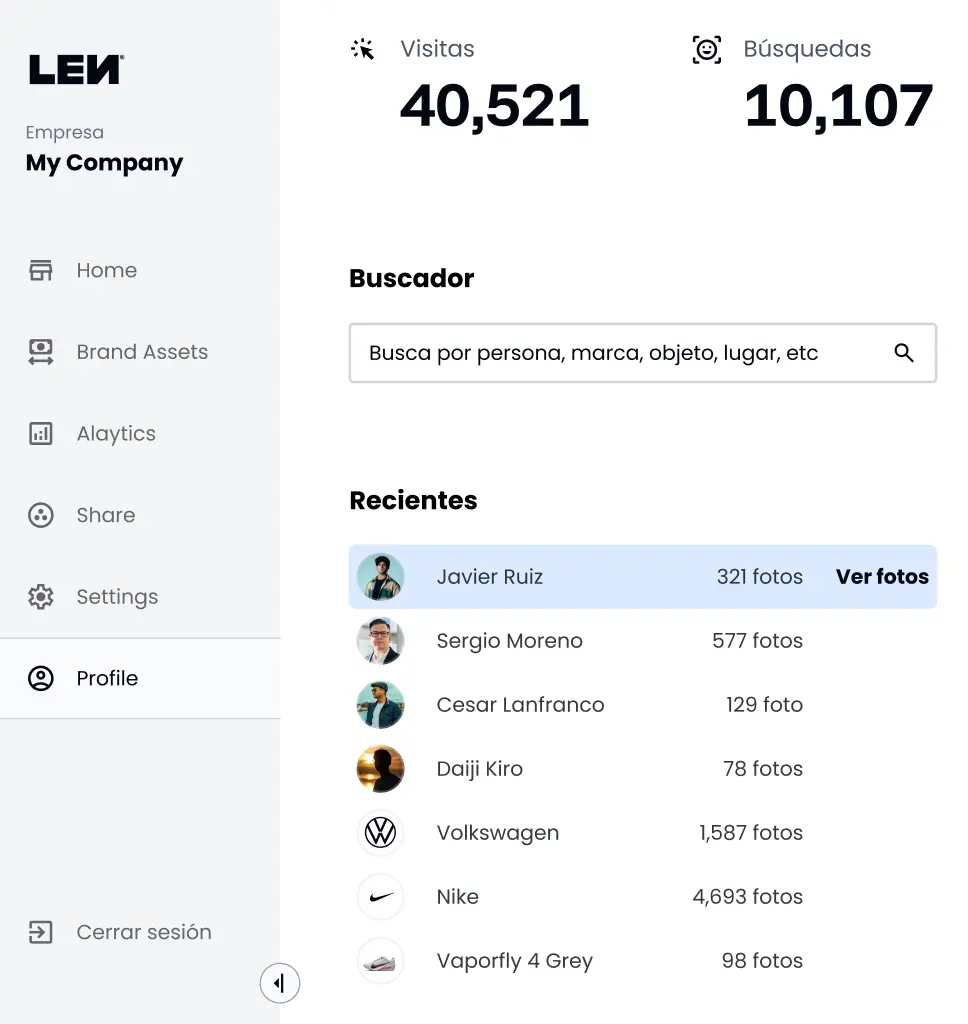968x1024 pixels.
Task: Click the Recientes heading
Action: pos(413,500)
